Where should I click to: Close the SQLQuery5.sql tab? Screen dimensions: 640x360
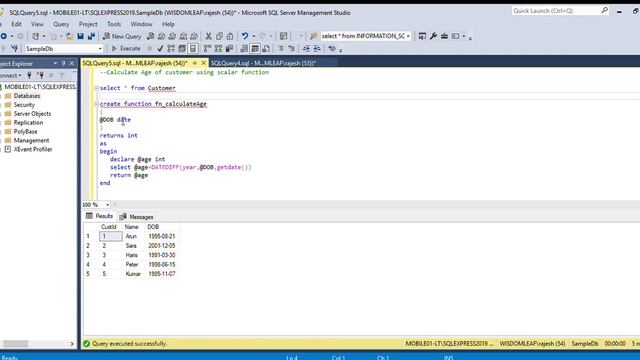tap(204, 63)
